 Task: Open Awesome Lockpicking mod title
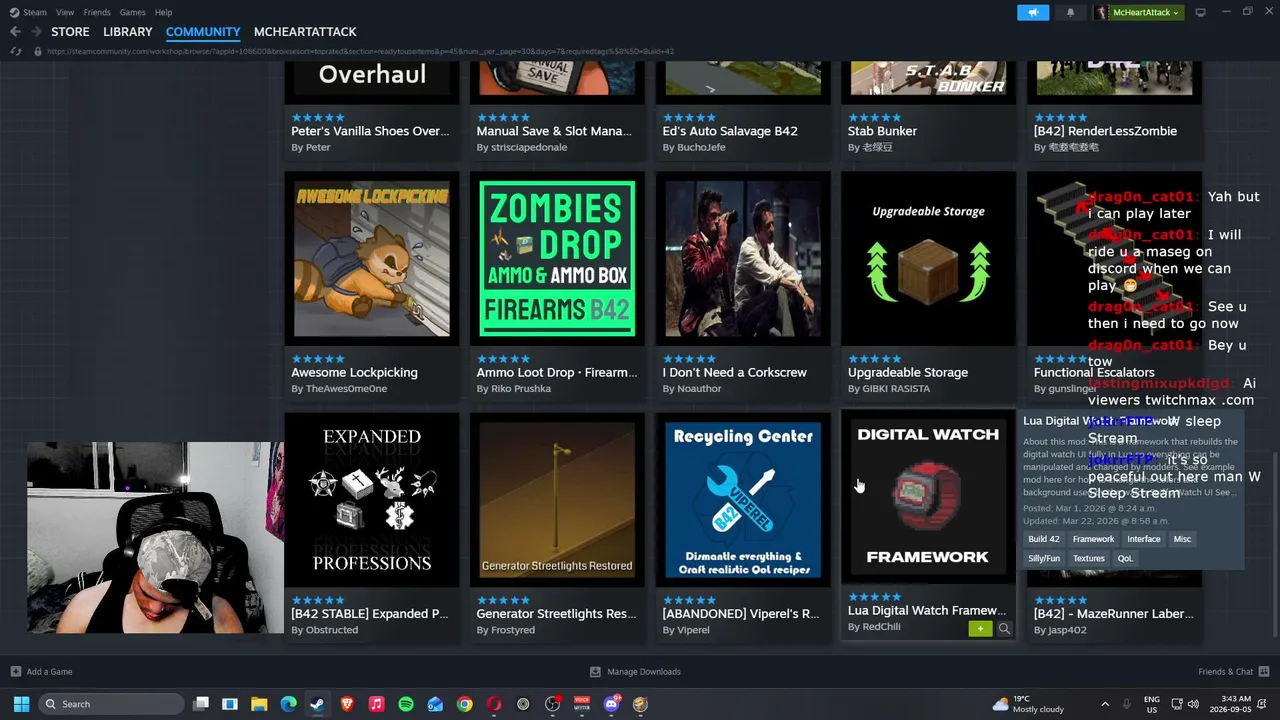tap(354, 372)
